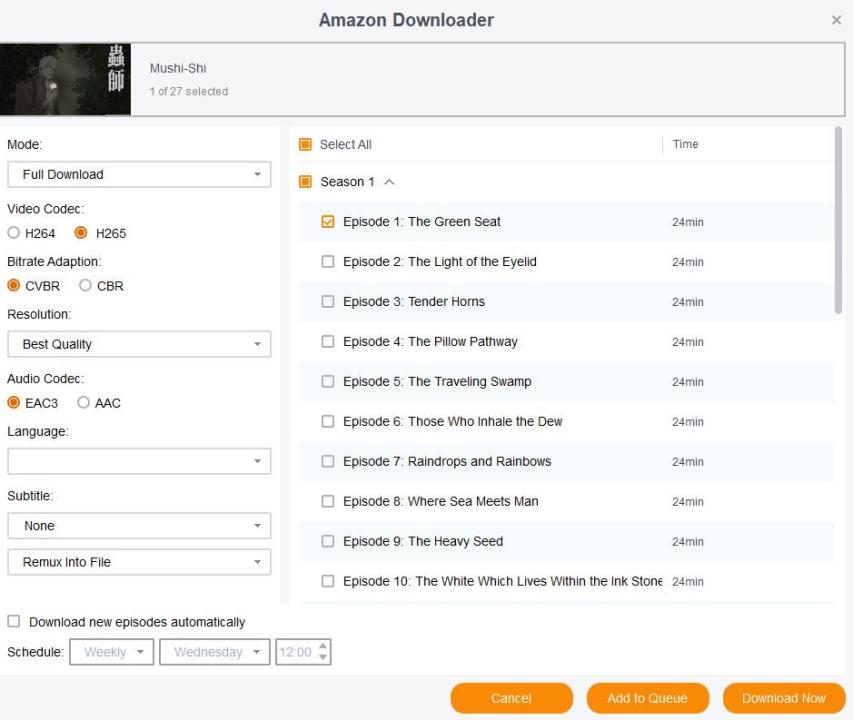Check Episode 9: The Heavy Seed
Image resolution: width=853 pixels, height=720 pixels.
pyautogui.click(x=327, y=542)
